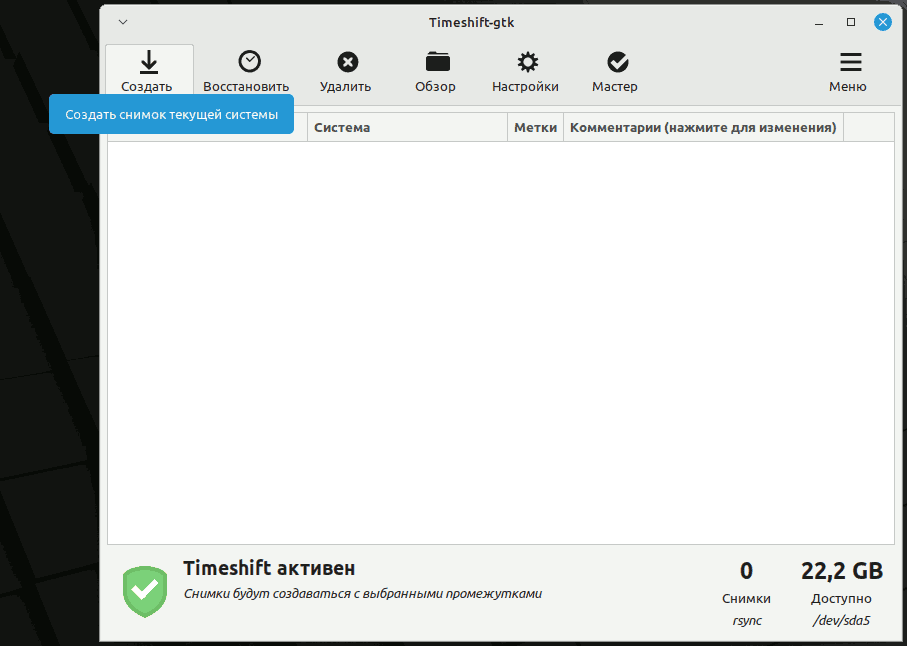This screenshot has width=907, height=646.
Task: Click the 'Снимки' label under the count
Action: (x=747, y=599)
